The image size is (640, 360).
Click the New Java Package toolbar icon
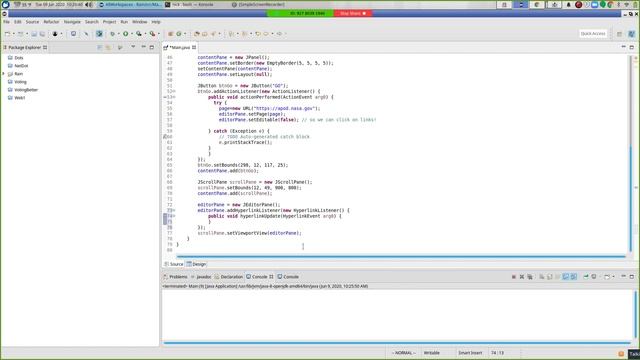(171, 34)
